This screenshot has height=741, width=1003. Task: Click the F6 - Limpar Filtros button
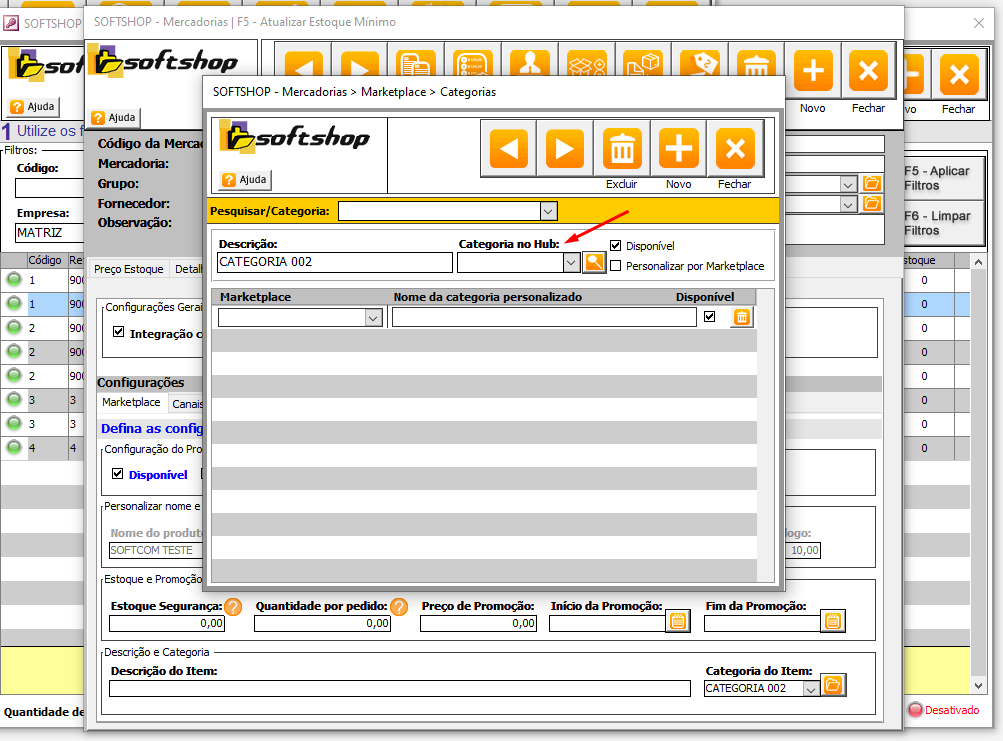coord(935,223)
